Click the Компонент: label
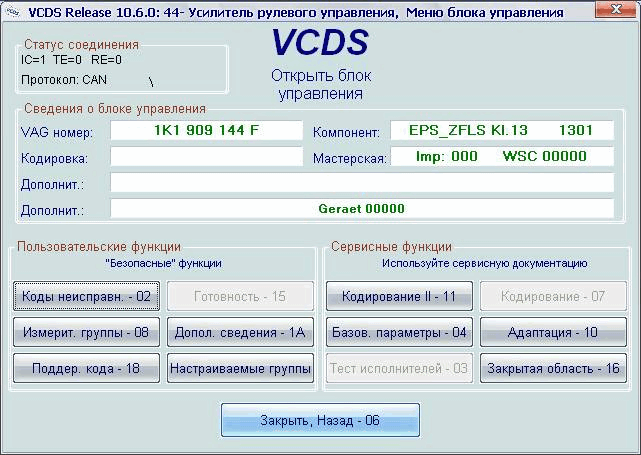 coord(346,132)
